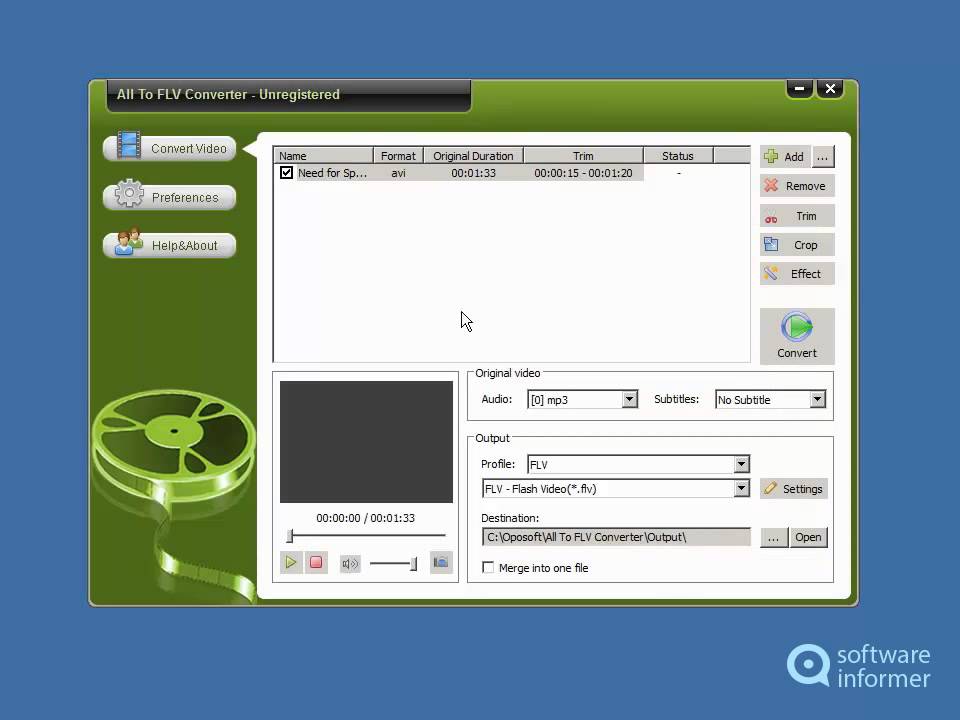960x720 pixels.
Task: Click the Trim column header
Action: [583, 156]
